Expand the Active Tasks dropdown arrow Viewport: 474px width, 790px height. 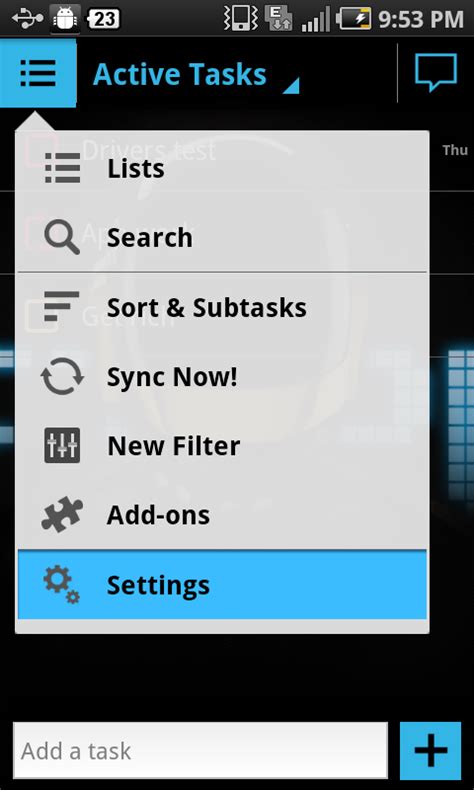291,86
